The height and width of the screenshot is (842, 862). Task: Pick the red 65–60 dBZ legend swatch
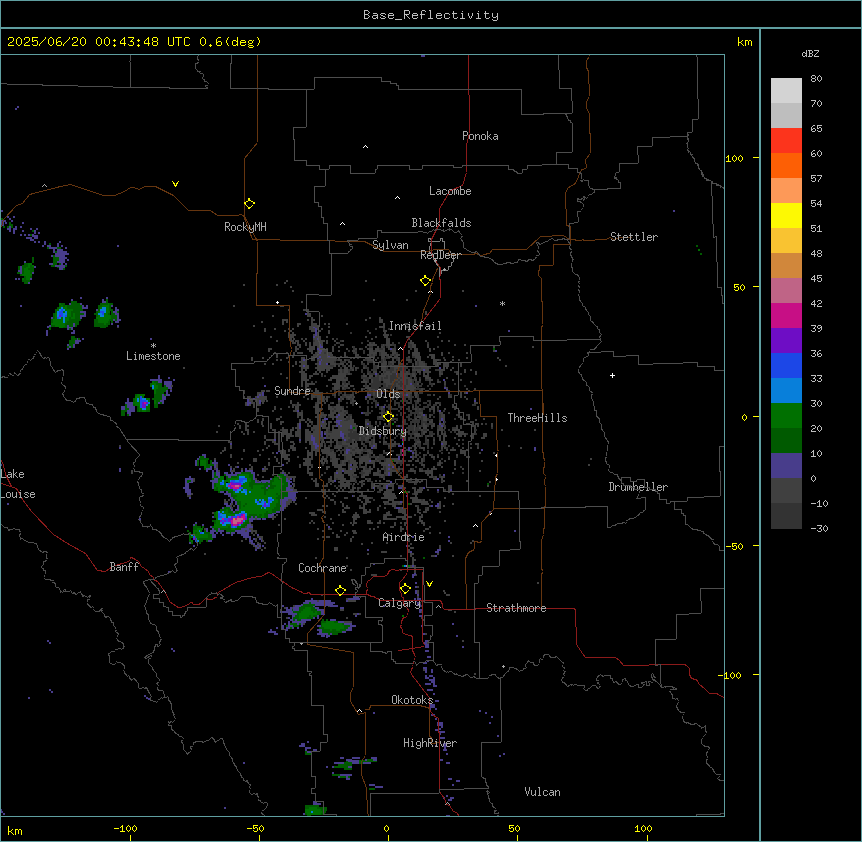coord(786,141)
